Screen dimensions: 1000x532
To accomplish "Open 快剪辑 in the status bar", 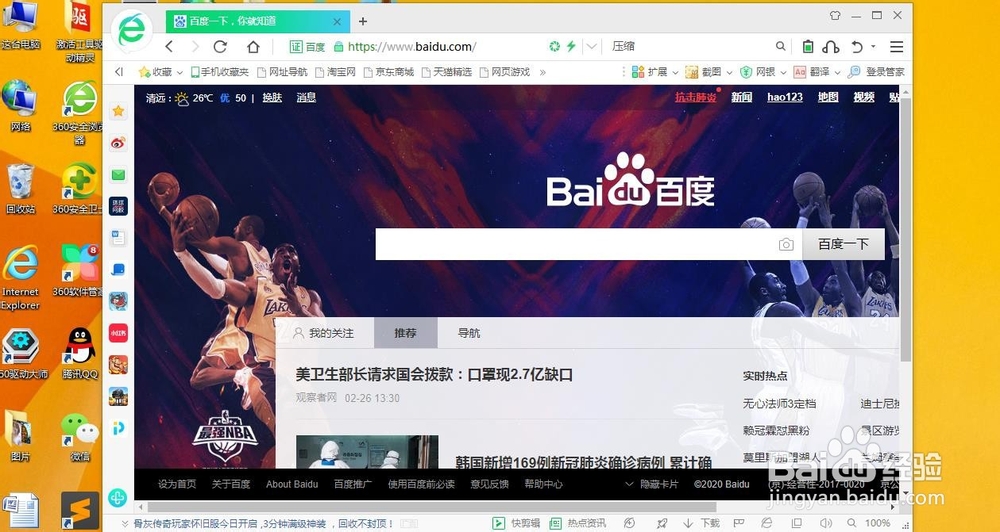I will pos(516,523).
